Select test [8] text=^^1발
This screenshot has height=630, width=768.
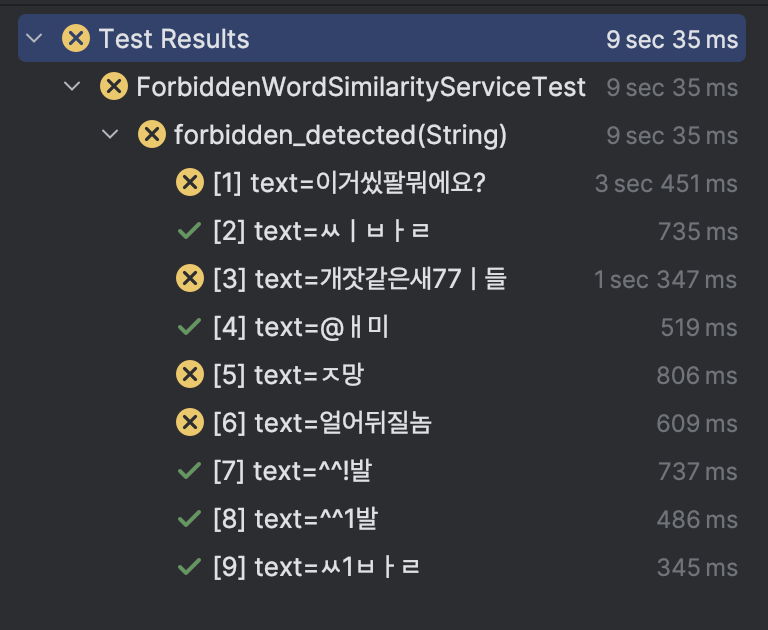tap(296, 519)
